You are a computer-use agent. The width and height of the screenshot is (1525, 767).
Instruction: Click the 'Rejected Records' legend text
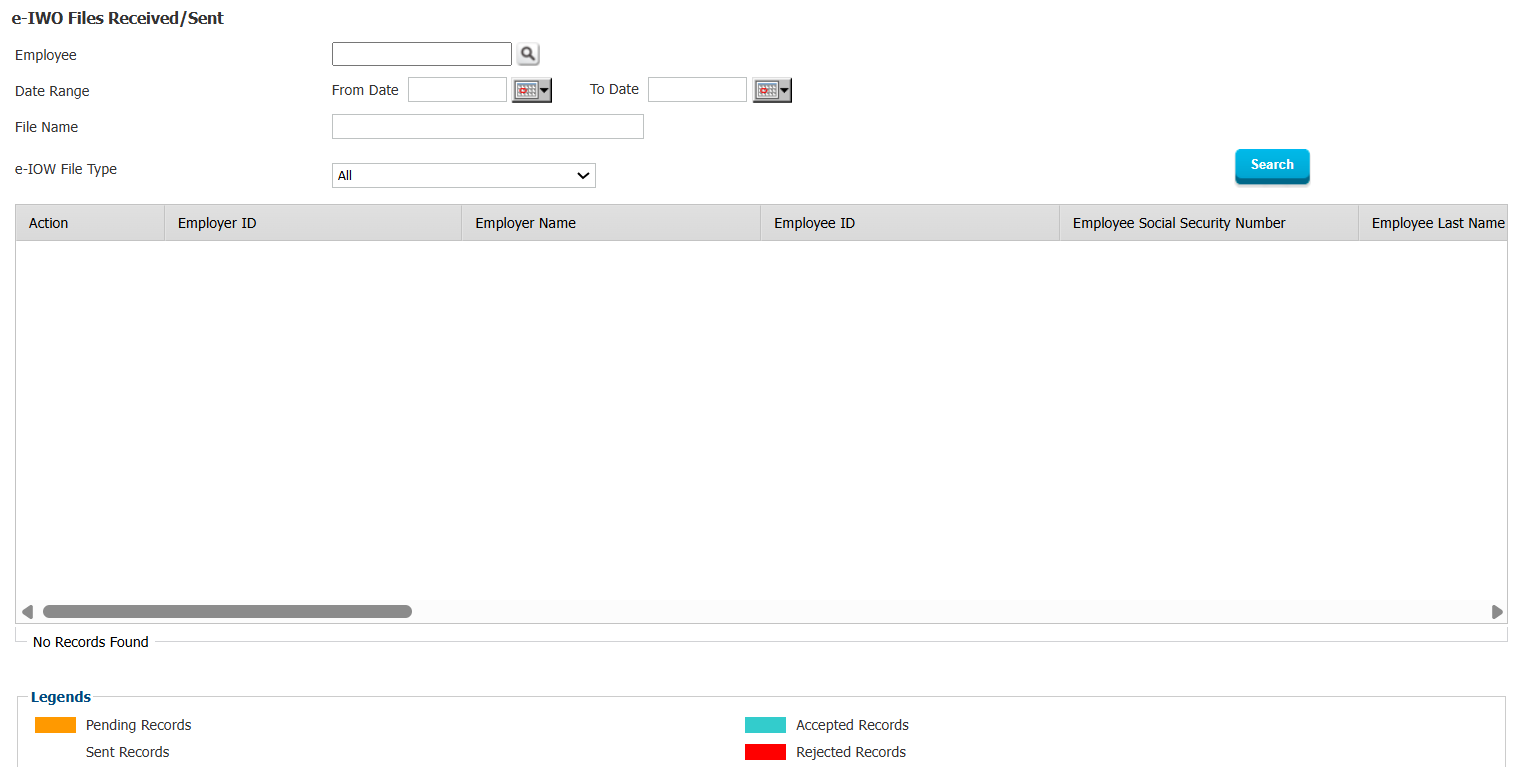click(x=851, y=752)
